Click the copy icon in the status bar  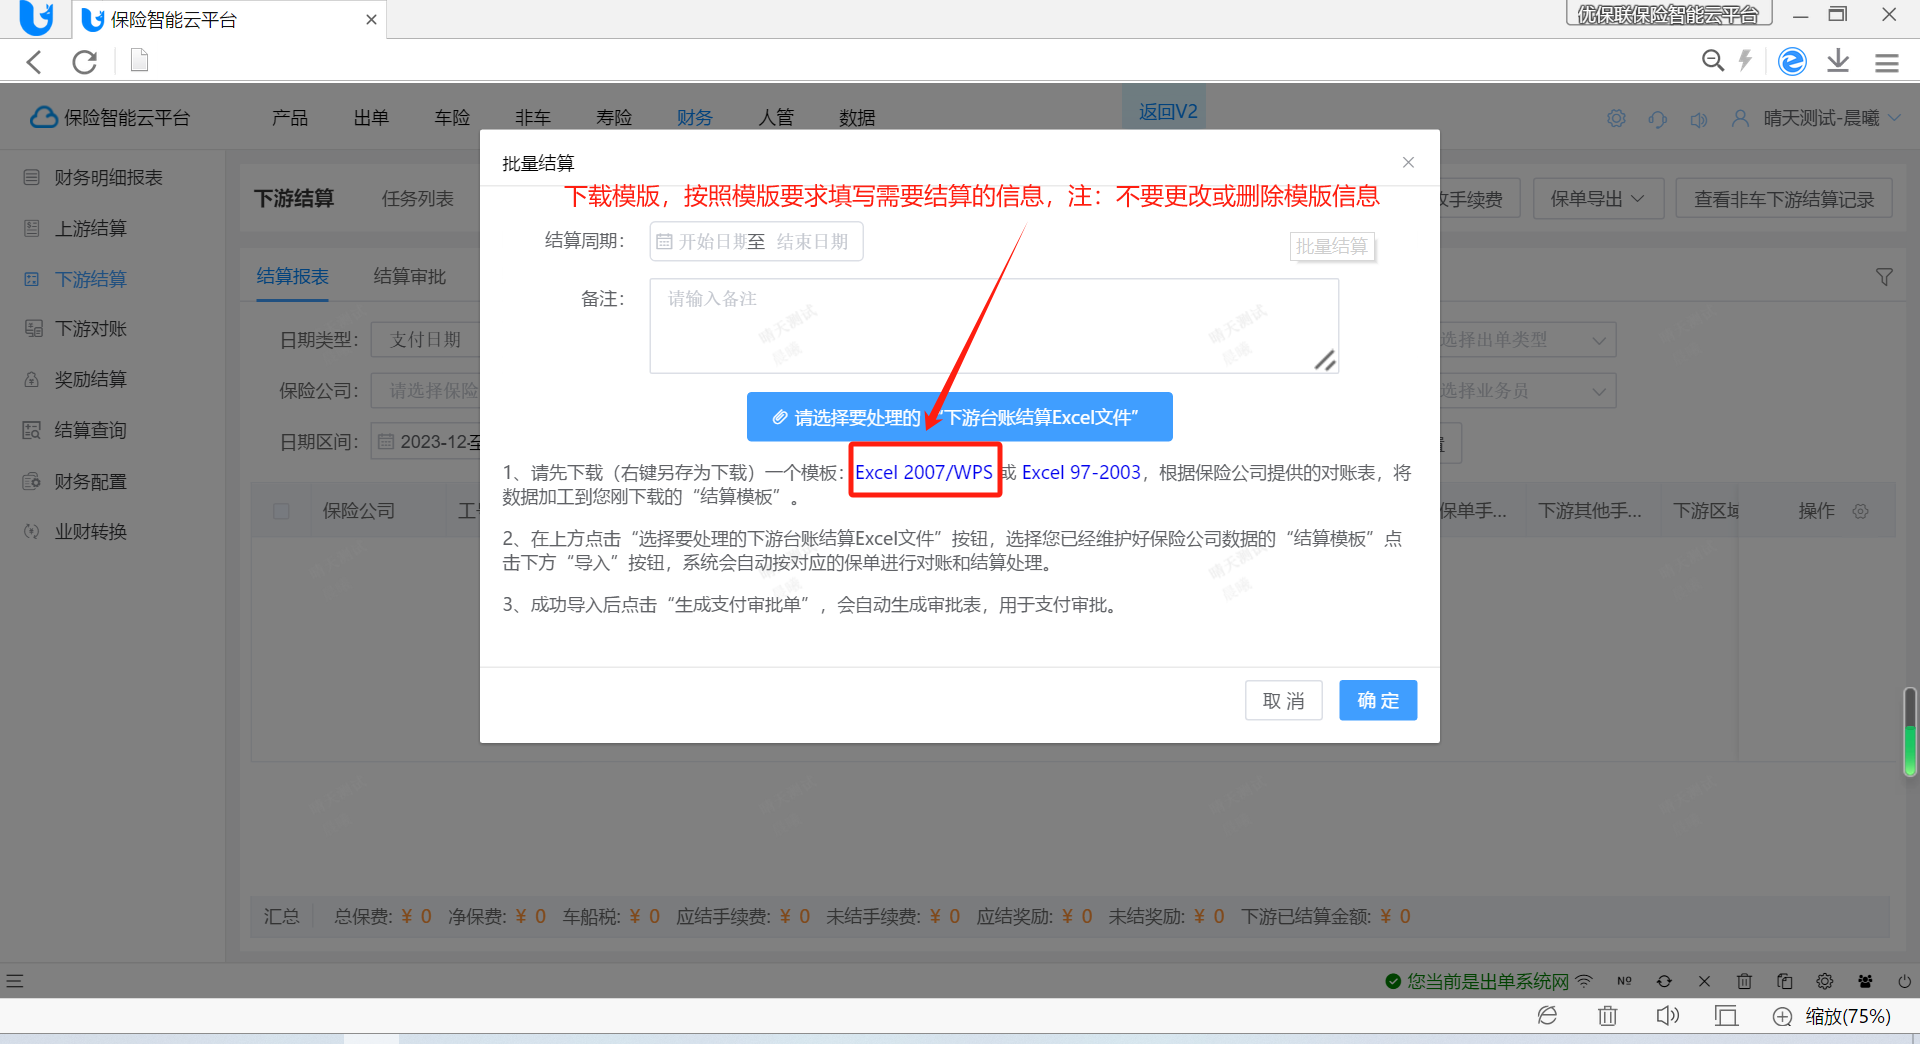pos(1784,981)
